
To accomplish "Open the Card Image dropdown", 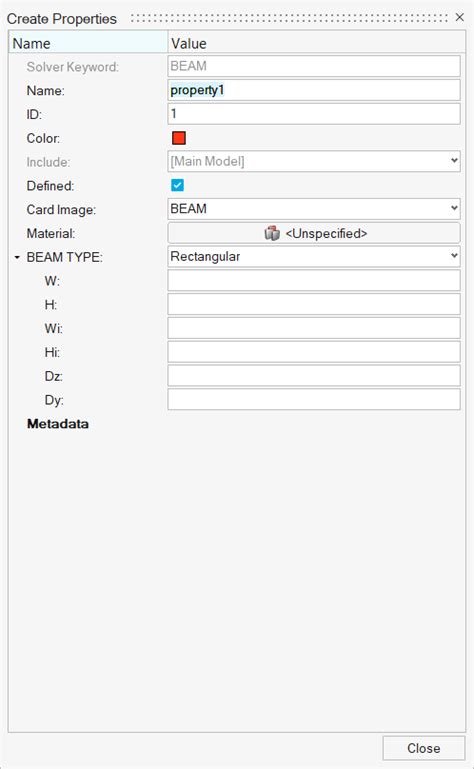I will coord(314,209).
